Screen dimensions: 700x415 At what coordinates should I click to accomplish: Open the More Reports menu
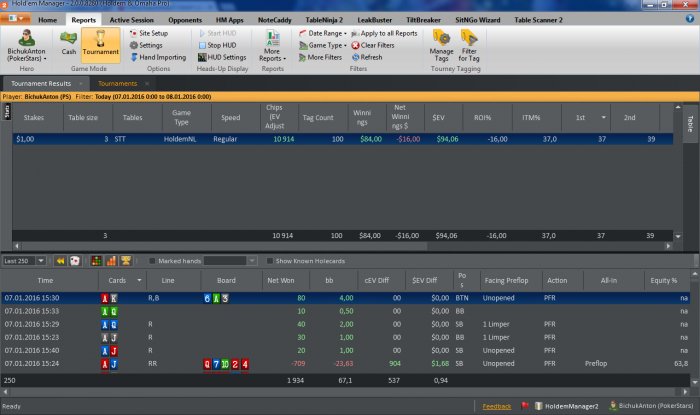(272, 44)
